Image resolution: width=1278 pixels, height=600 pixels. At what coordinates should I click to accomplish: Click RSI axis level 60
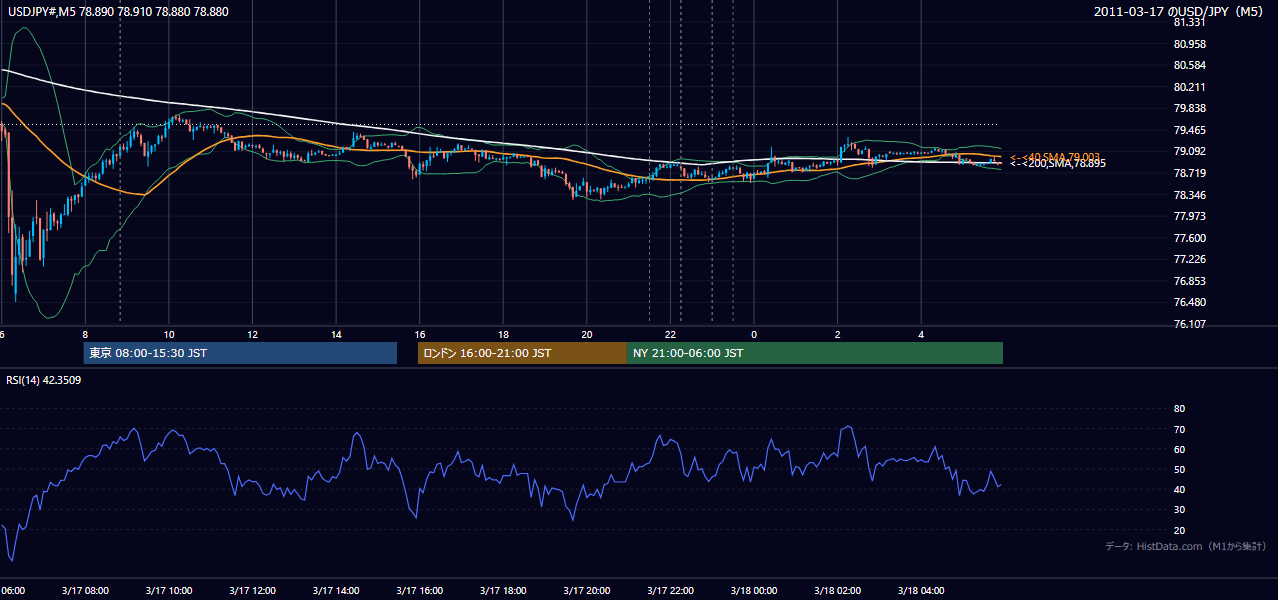point(1179,449)
